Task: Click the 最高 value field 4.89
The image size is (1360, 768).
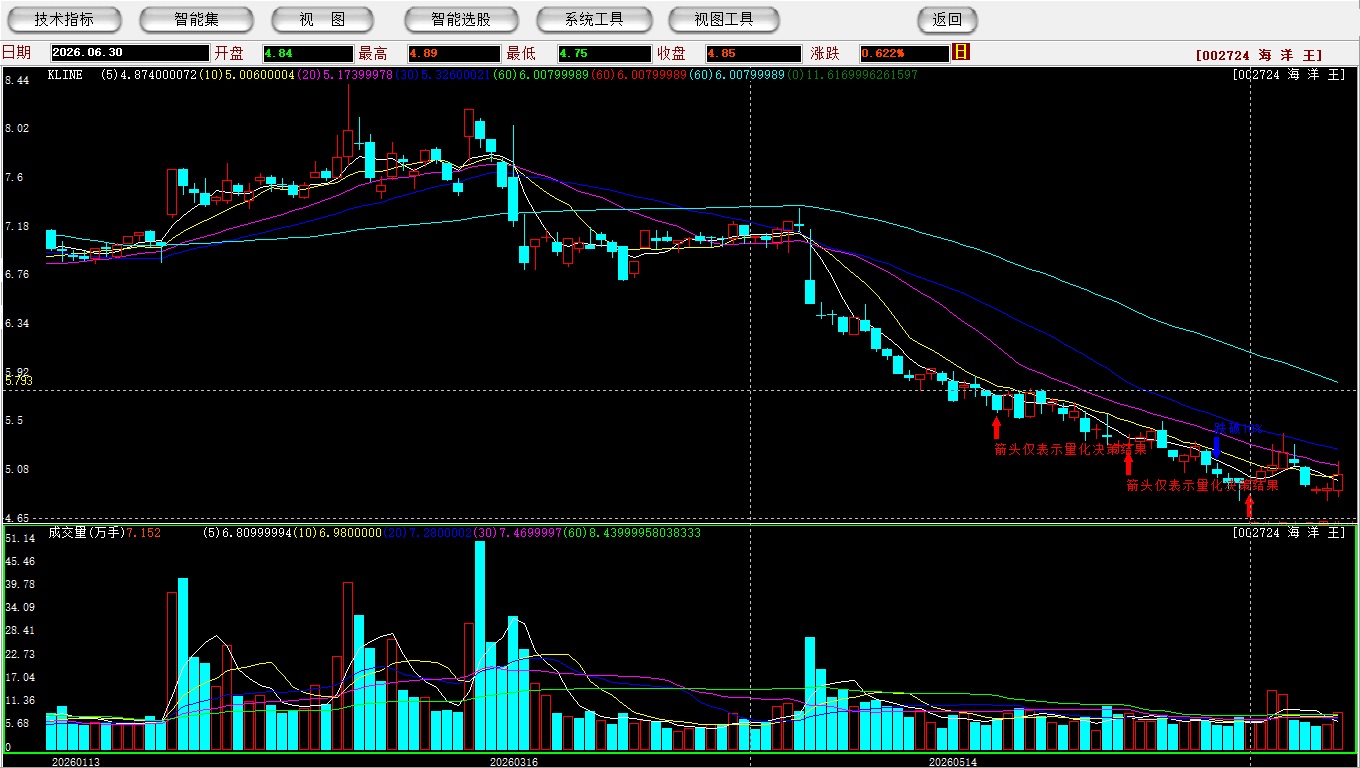Action: point(454,54)
